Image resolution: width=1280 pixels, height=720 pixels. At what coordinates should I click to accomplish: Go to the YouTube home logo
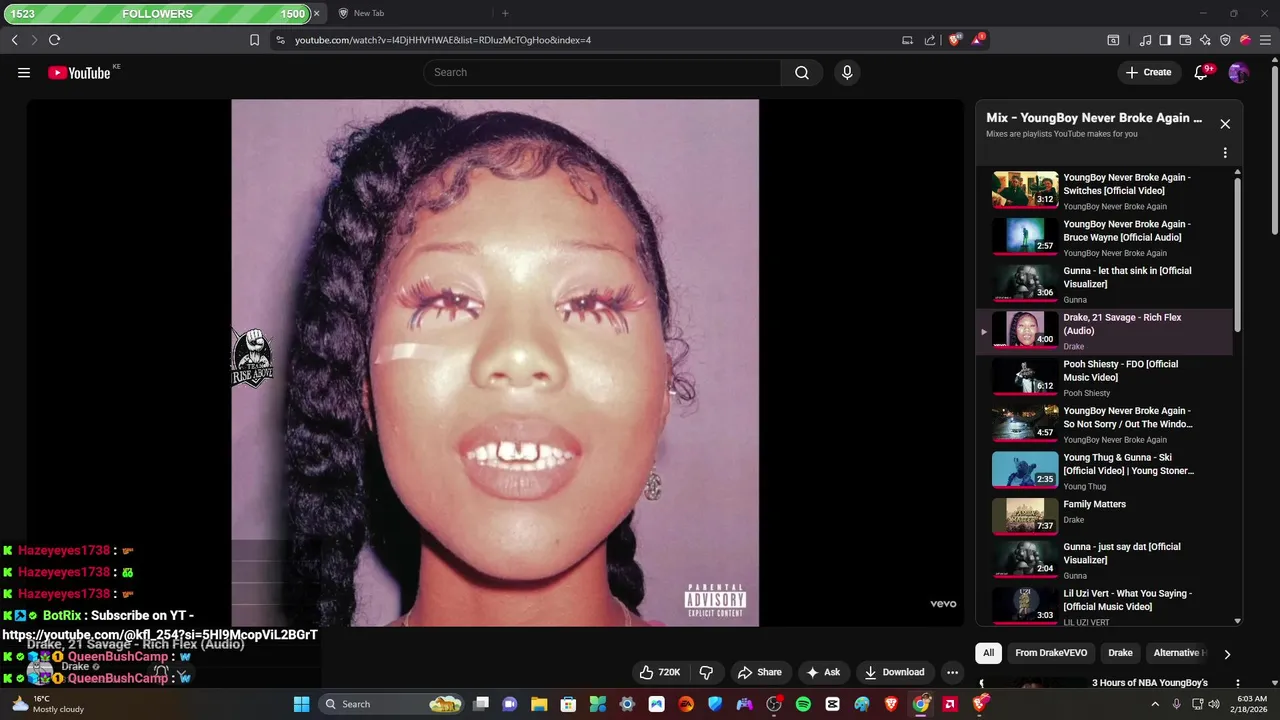(x=79, y=72)
